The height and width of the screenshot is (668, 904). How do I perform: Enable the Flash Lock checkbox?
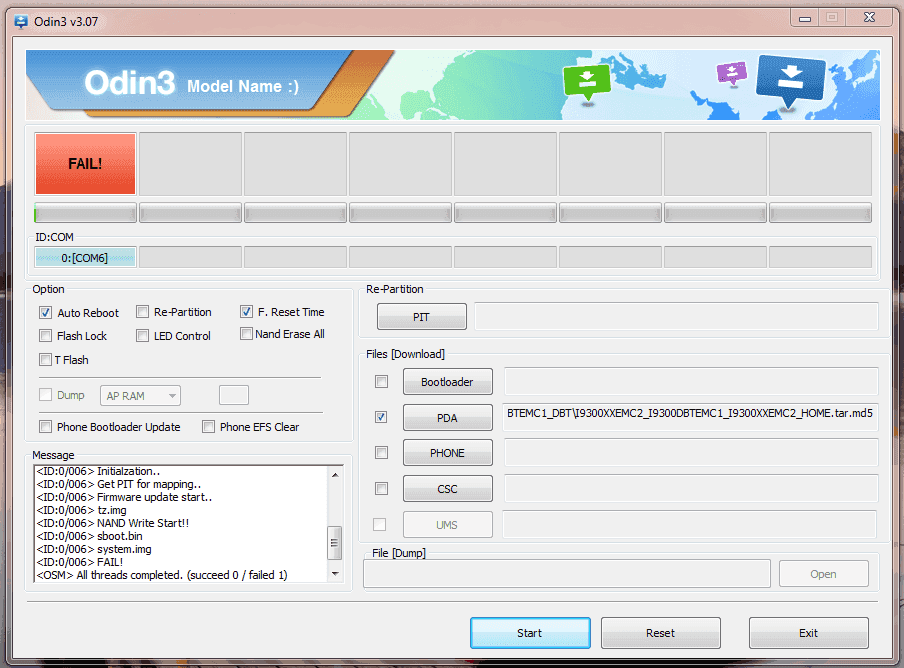click(x=46, y=335)
